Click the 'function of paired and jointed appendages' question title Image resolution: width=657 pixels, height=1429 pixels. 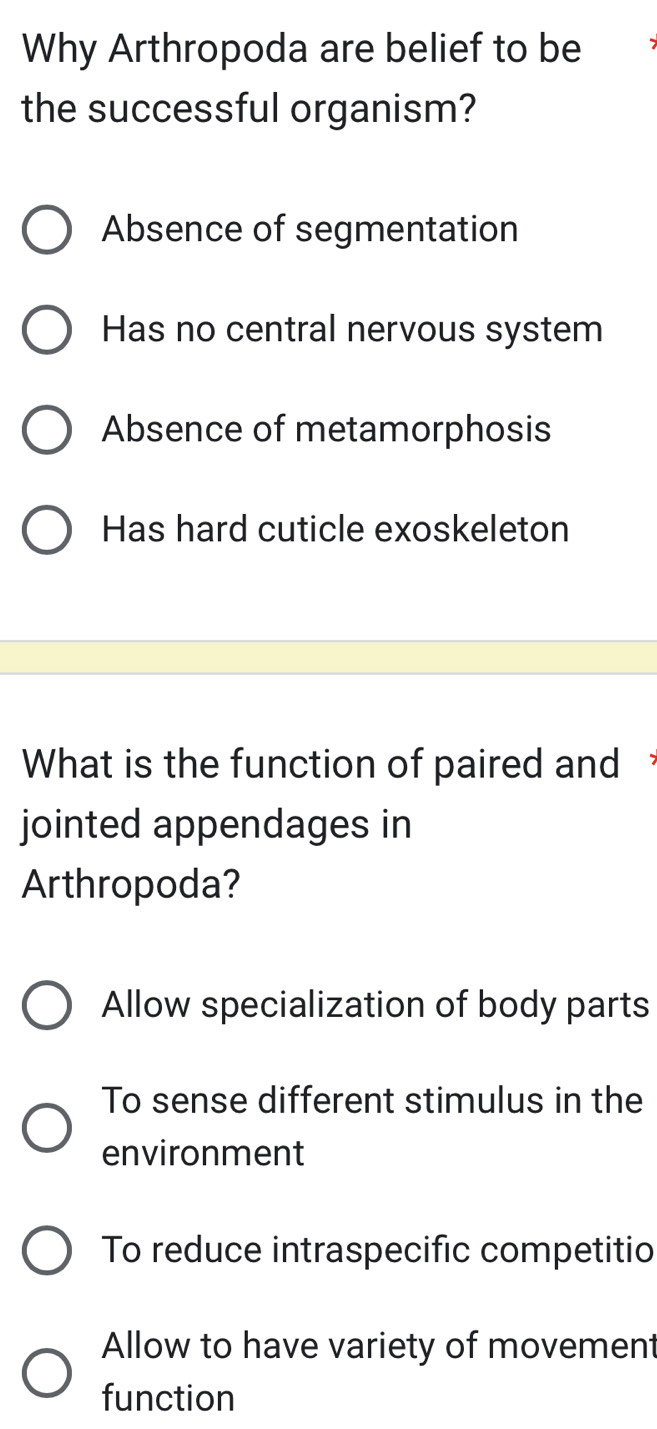320,825
